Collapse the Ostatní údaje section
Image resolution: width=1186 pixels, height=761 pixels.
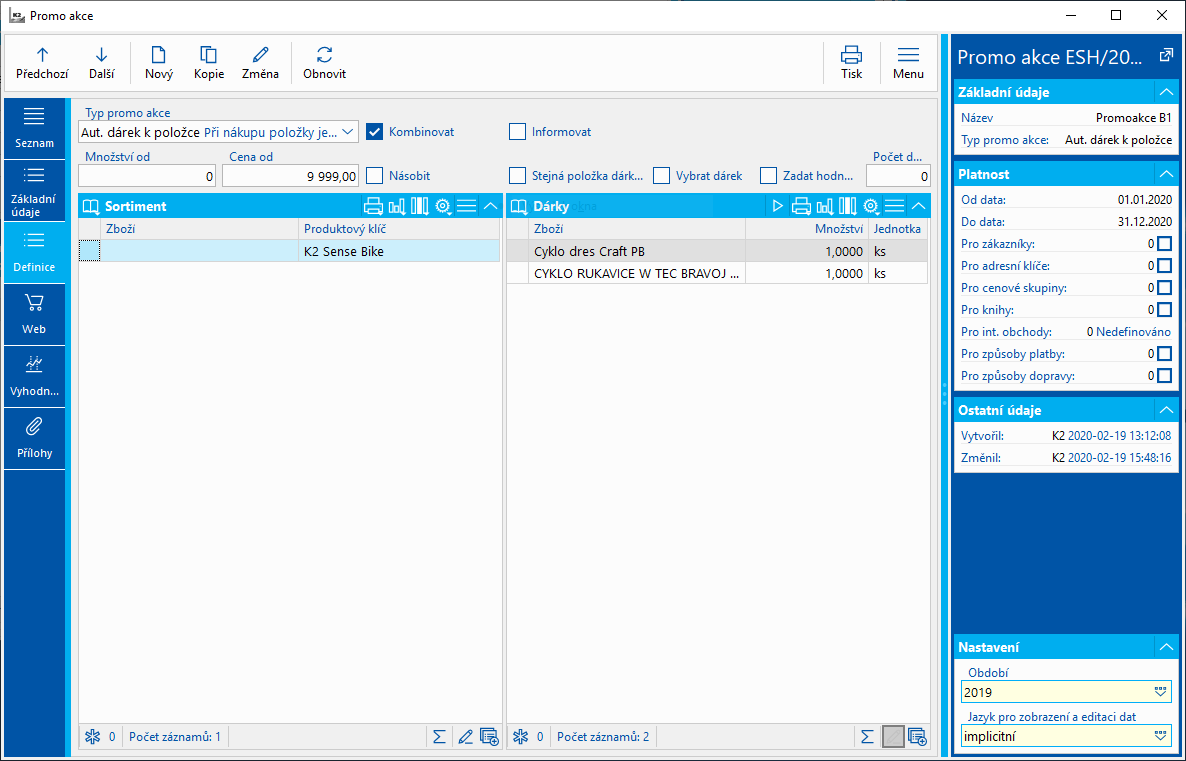point(1166,410)
